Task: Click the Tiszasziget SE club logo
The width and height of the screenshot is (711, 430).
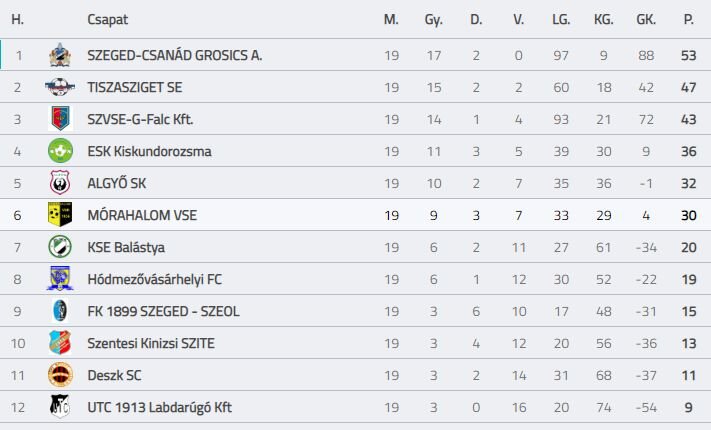Action: [x=60, y=87]
